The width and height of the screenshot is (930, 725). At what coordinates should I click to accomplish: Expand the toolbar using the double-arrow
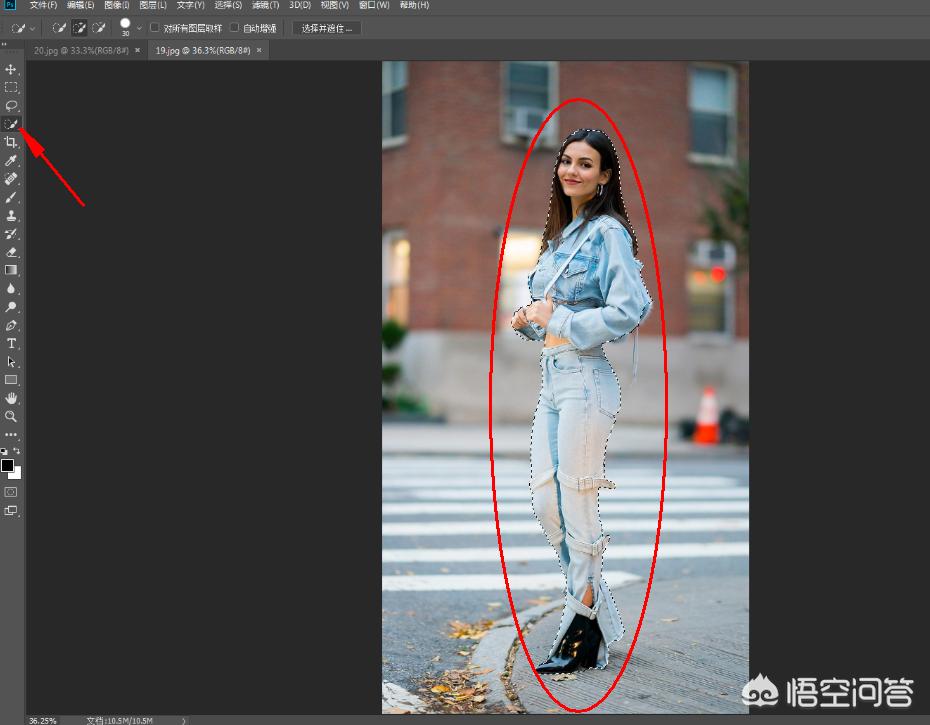tap(4, 44)
